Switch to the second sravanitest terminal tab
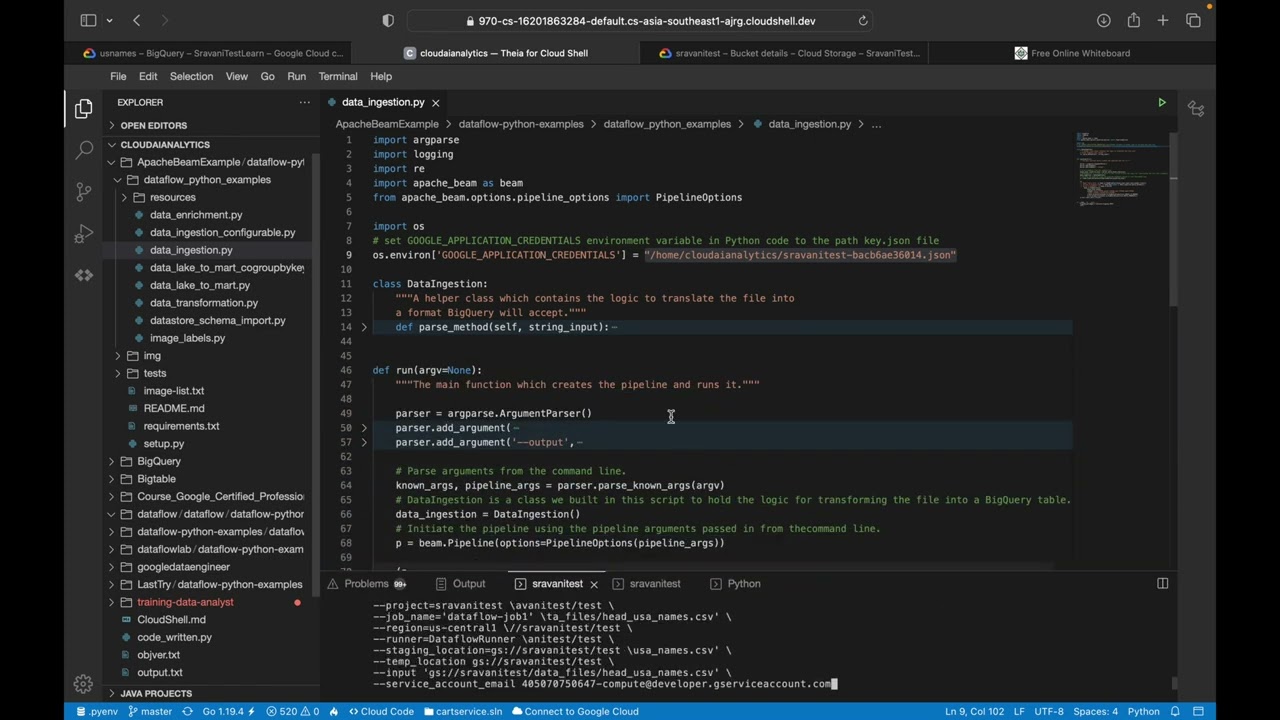Screen dimensions: 1280x720 pos(647,584)
